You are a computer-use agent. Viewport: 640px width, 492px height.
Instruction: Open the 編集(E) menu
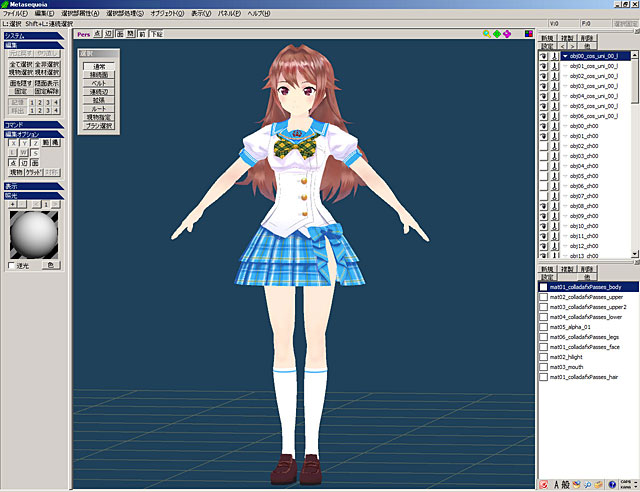(44, 13)
